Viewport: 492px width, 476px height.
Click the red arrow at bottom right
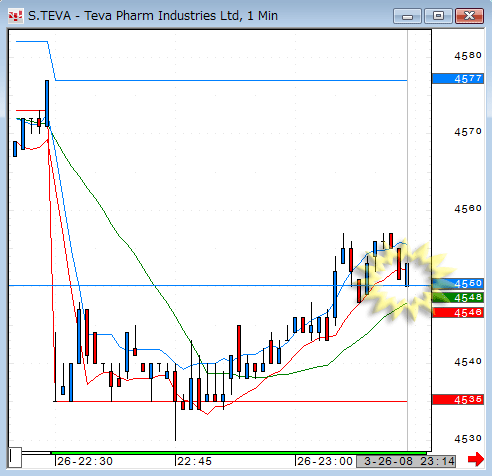476,460
